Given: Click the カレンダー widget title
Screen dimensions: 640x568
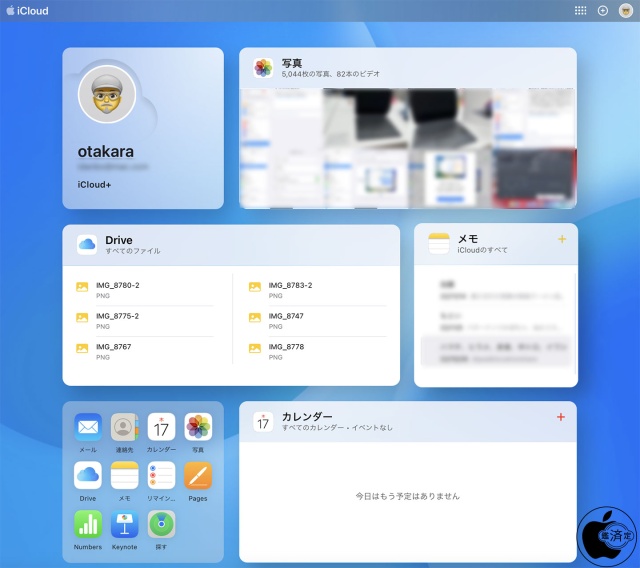Looking at the screenshot, I should point(307,417).
